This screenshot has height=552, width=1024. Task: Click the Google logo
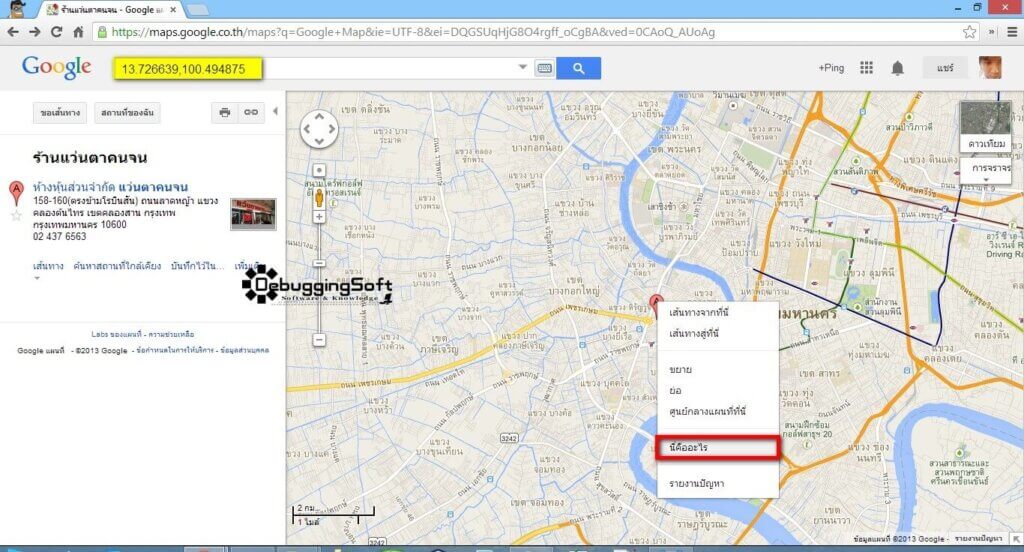(x=57, y=67)
